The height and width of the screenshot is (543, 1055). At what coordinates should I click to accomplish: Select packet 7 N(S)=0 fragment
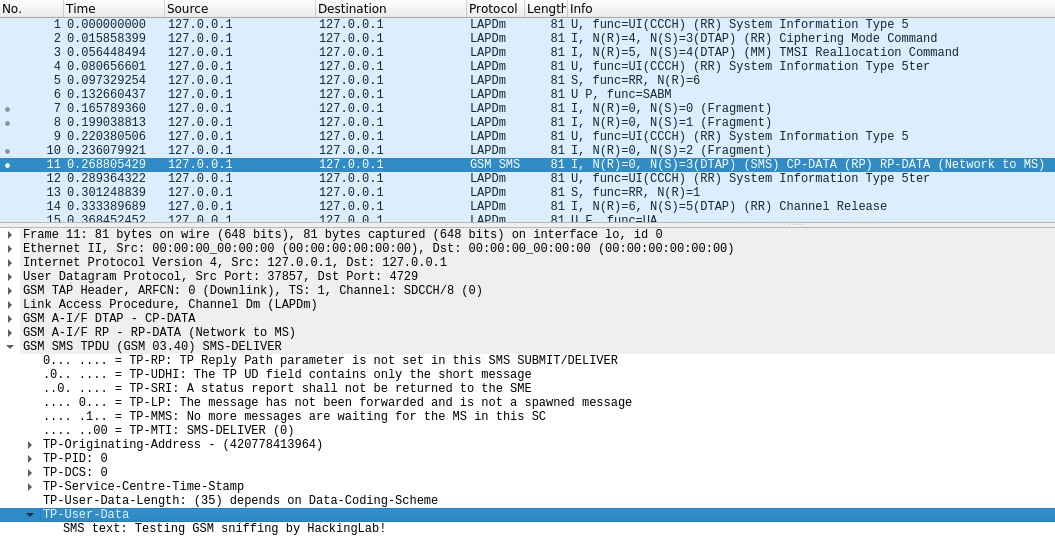coord(528,108)
